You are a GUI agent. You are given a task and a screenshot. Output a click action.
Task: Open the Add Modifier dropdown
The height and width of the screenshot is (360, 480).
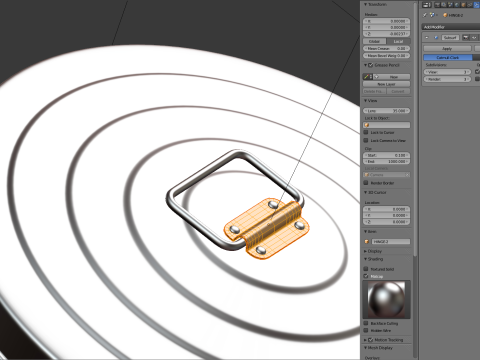pos(451,27)
